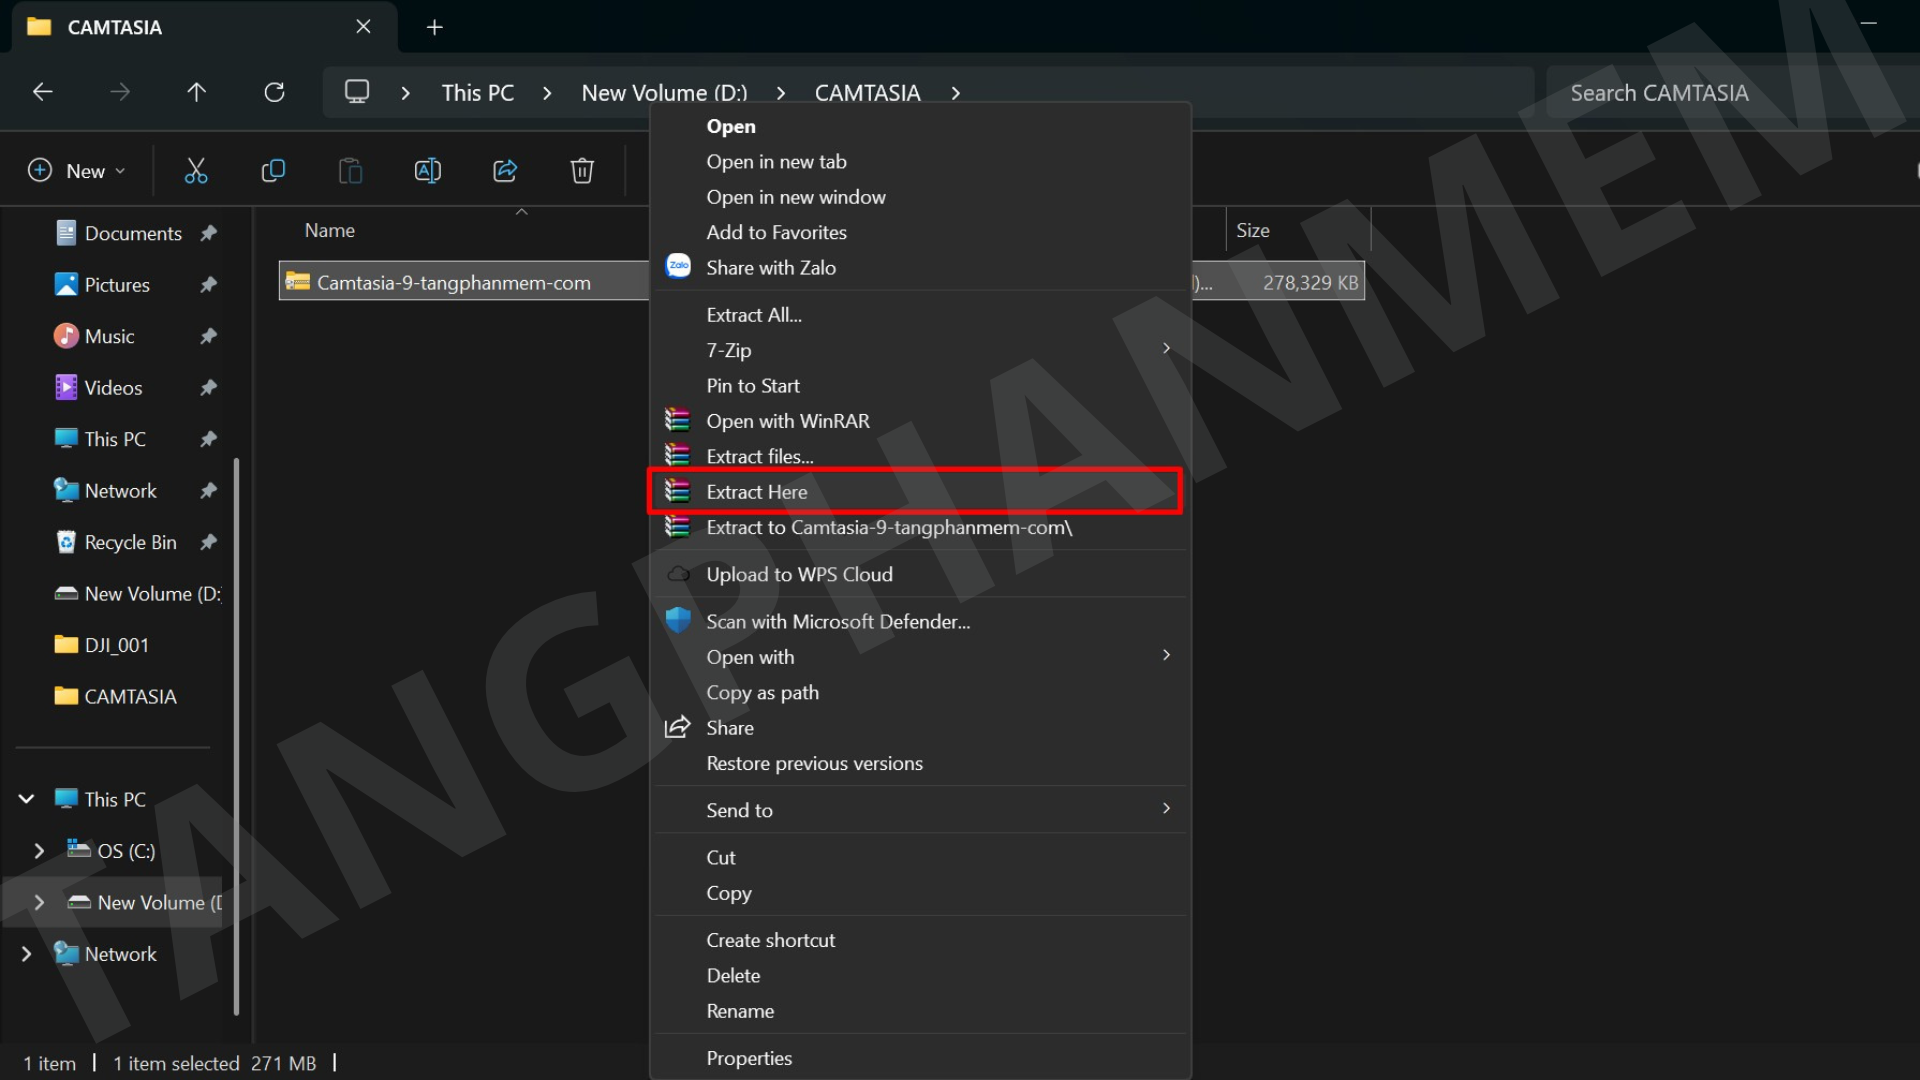Click chevron after CAMTASIA in address bar
1920x1080 pixels.
956,93
